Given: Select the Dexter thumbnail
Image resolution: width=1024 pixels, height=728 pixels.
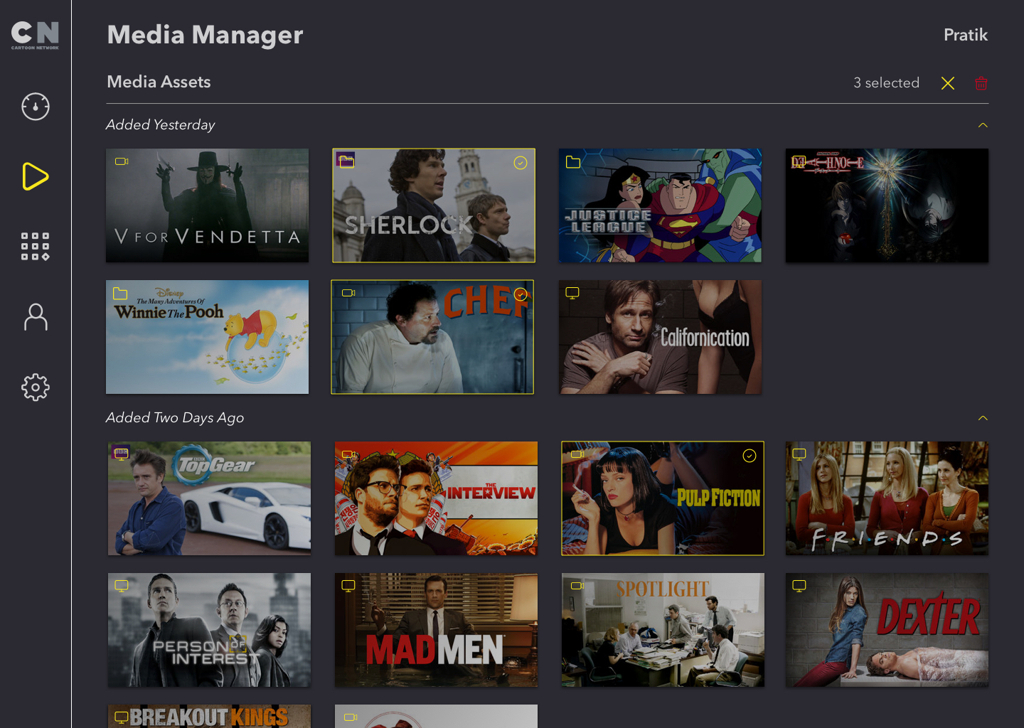Looking at the screenshot, I should point(886,630).
